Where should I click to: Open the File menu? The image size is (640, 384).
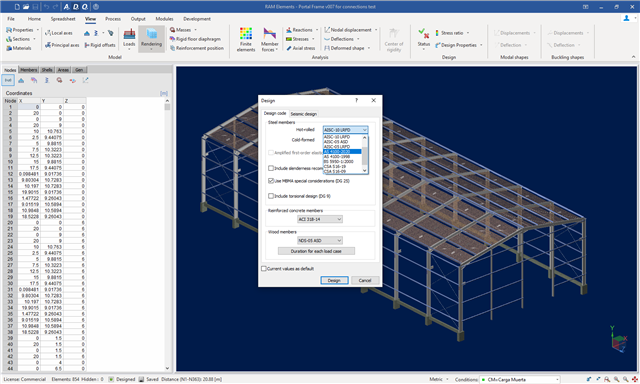11,19
